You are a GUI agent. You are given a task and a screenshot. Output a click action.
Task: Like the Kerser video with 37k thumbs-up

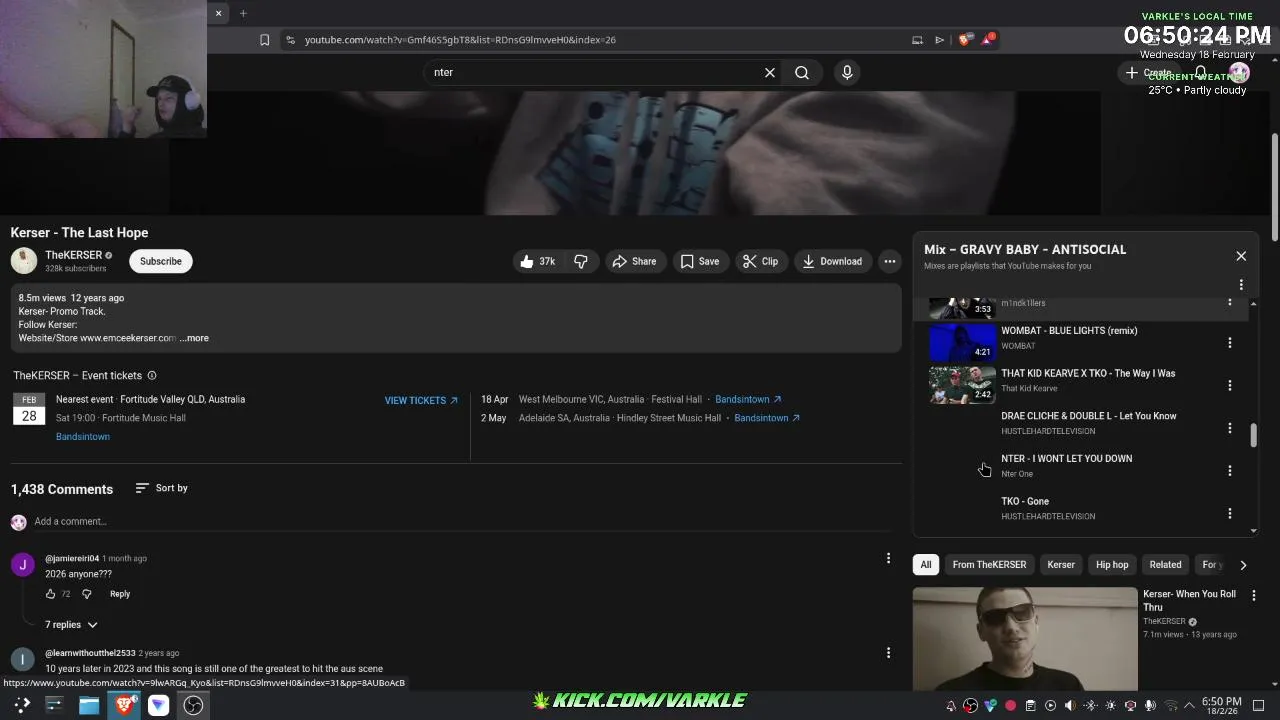(x=537, y=261)
